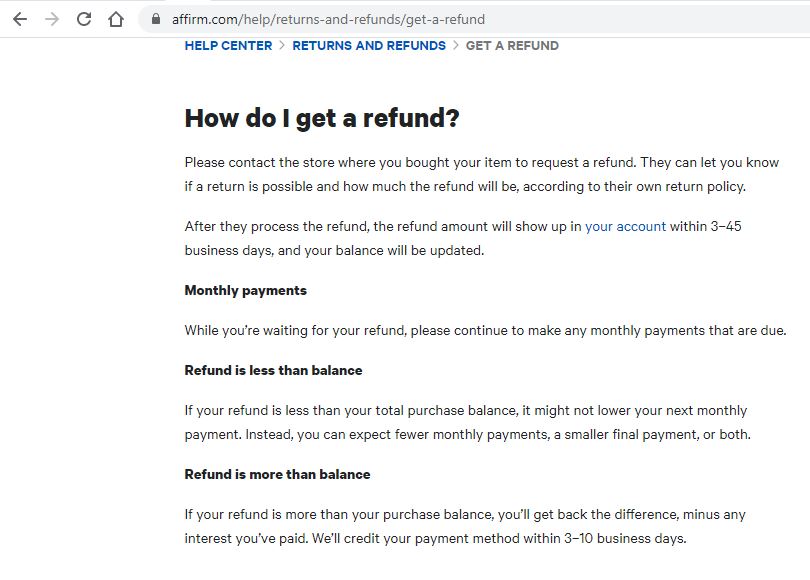View site info via the padlock icon
The image size is (810, 580).
point(155,19)
